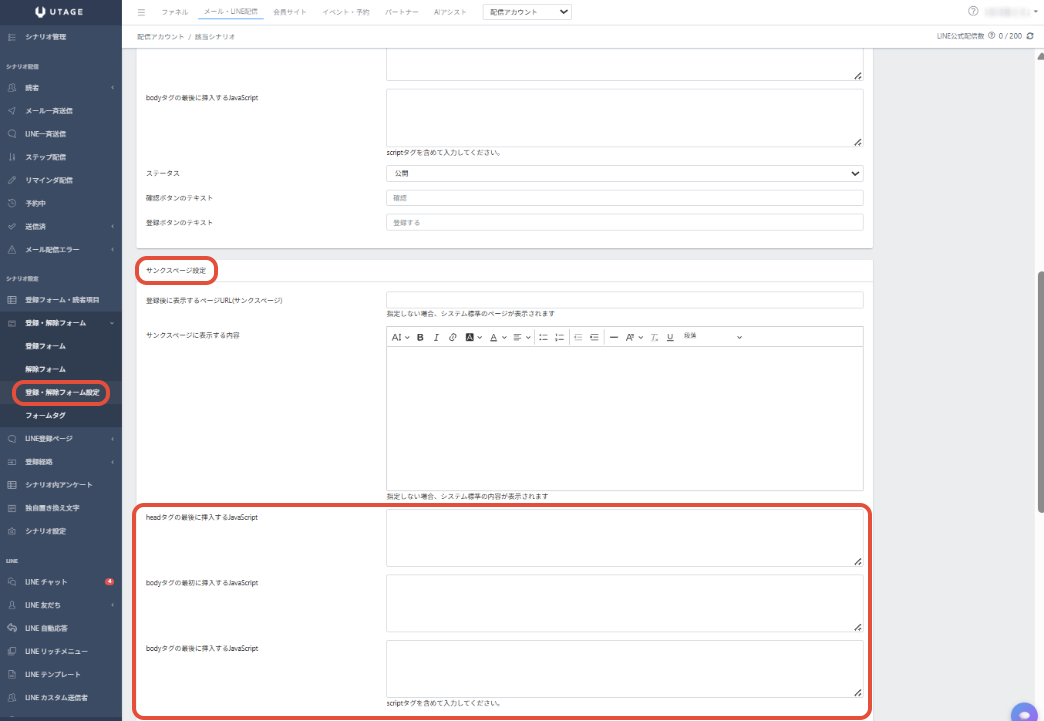The height and width of the screenshot is (721, 1044).
Task: Insert a numbered list in the editor
Action: pyautogui.click(x=560, y=338)
